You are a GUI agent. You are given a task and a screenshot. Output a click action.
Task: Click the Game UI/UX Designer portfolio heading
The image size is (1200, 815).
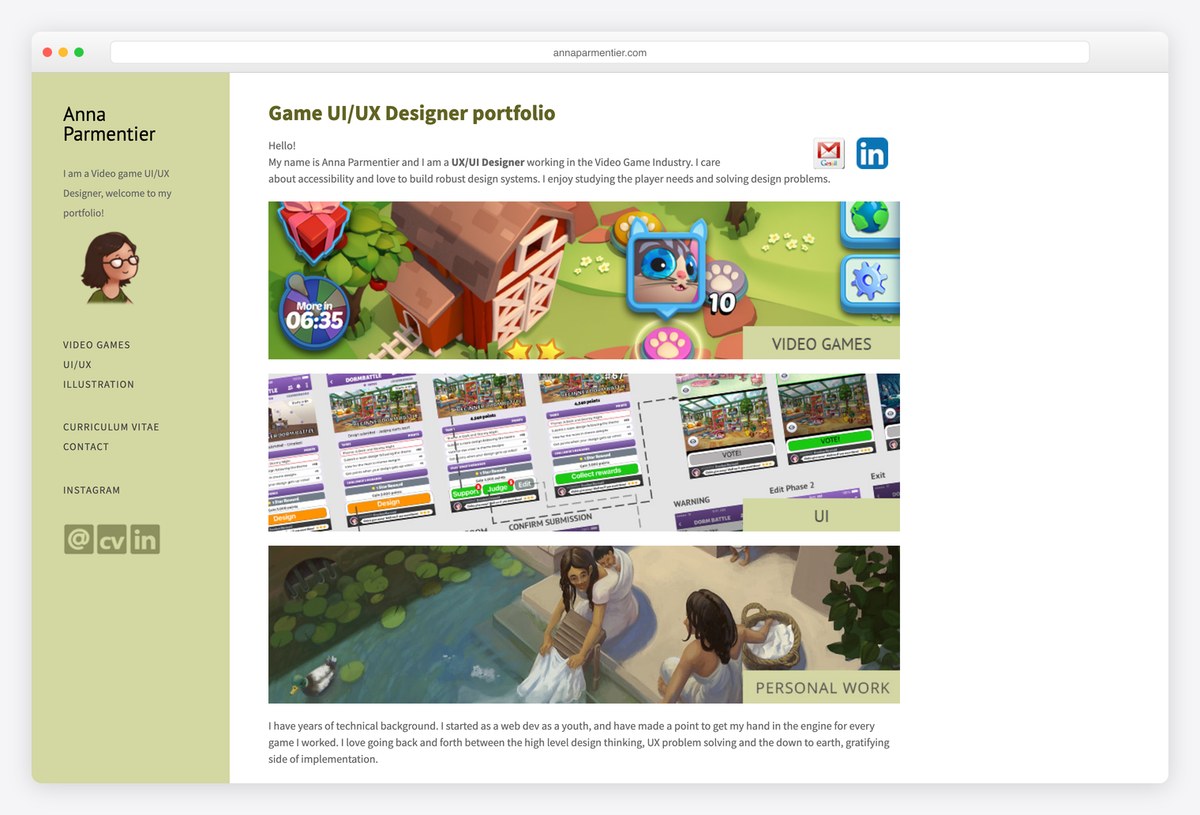click(x=412, y=113)
